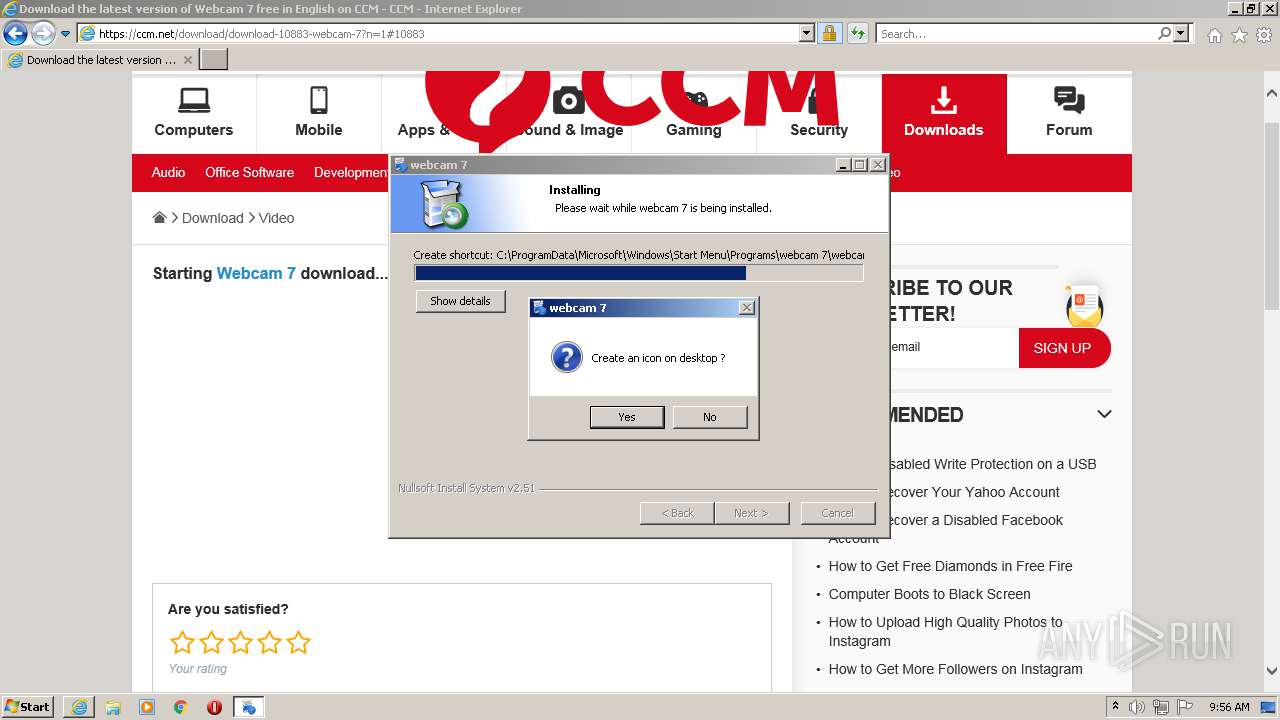Click the newsletter email input field

pos(953,347)
